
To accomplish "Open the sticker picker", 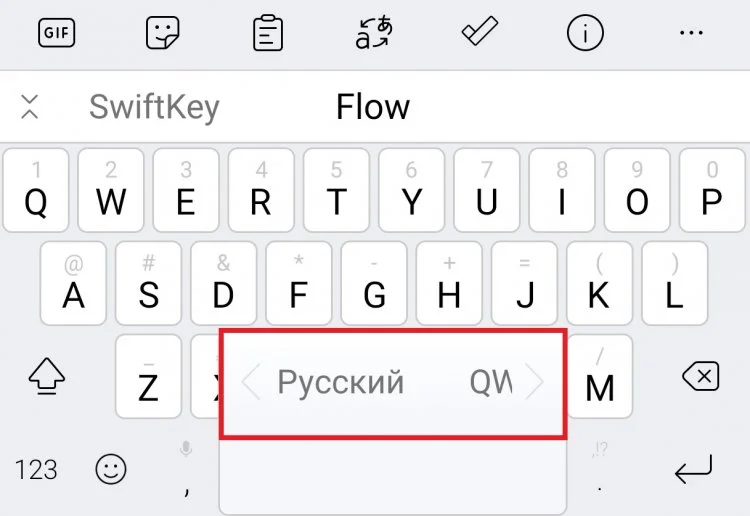I will coord(163,33).
